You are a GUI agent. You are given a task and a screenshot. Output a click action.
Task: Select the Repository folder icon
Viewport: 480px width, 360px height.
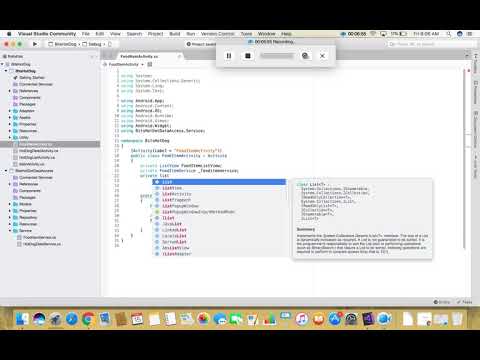(x=15, y=217)
